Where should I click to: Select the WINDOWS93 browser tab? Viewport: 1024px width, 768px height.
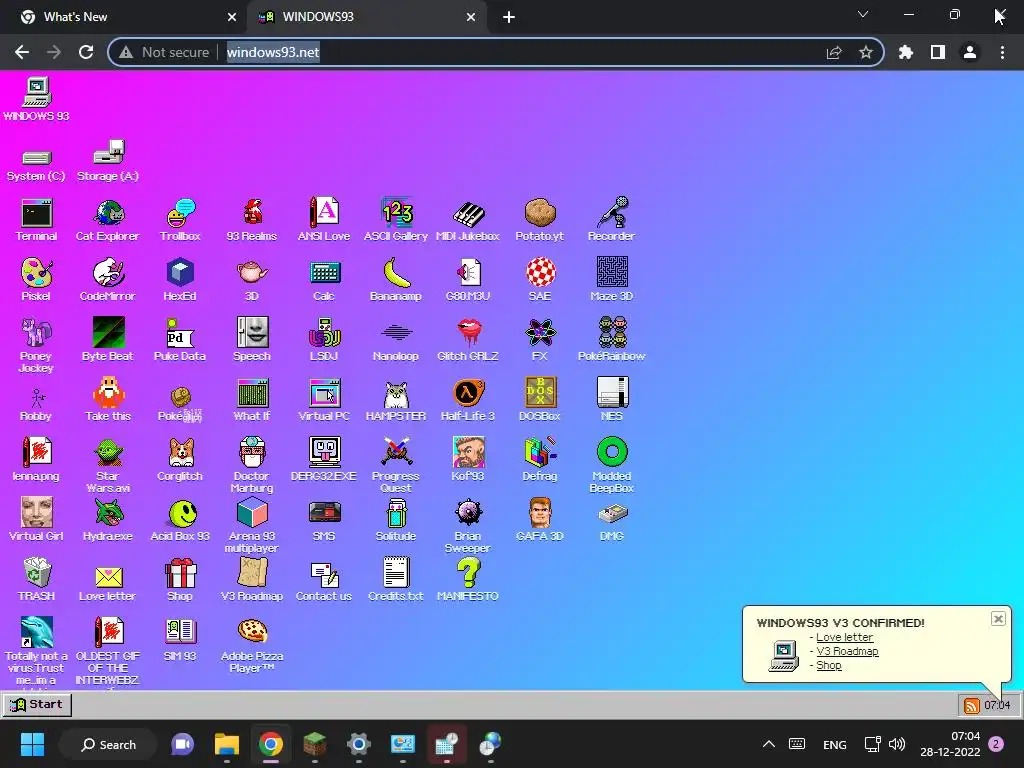coord(367,17)
